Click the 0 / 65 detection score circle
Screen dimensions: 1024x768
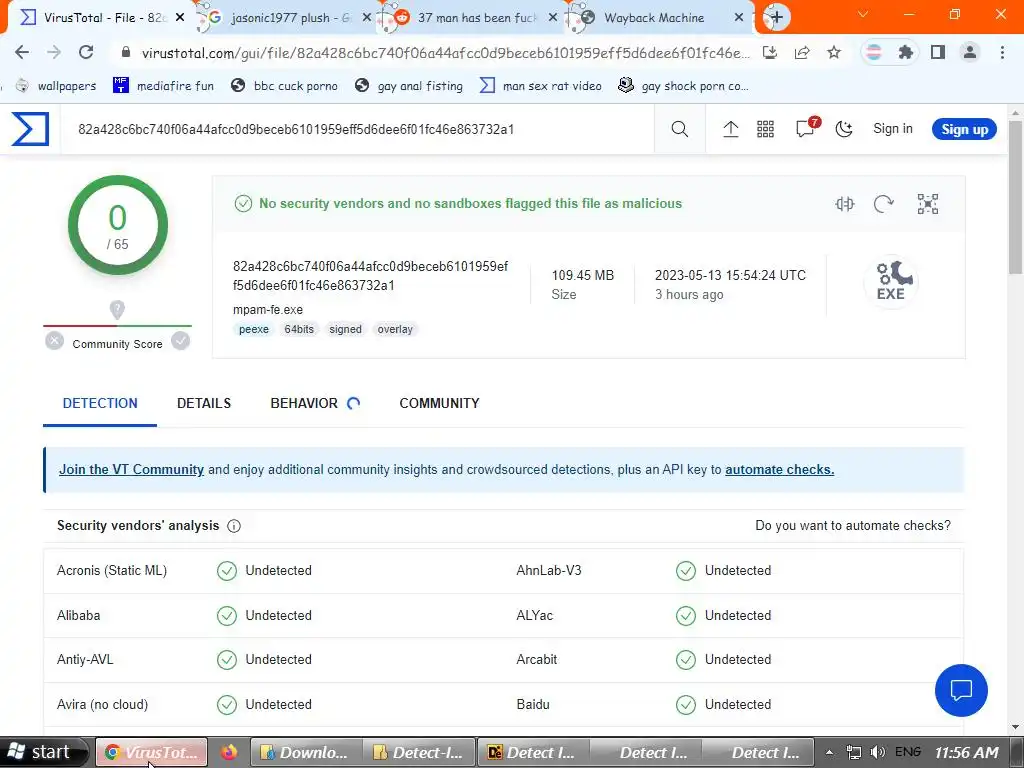(118, 225)
